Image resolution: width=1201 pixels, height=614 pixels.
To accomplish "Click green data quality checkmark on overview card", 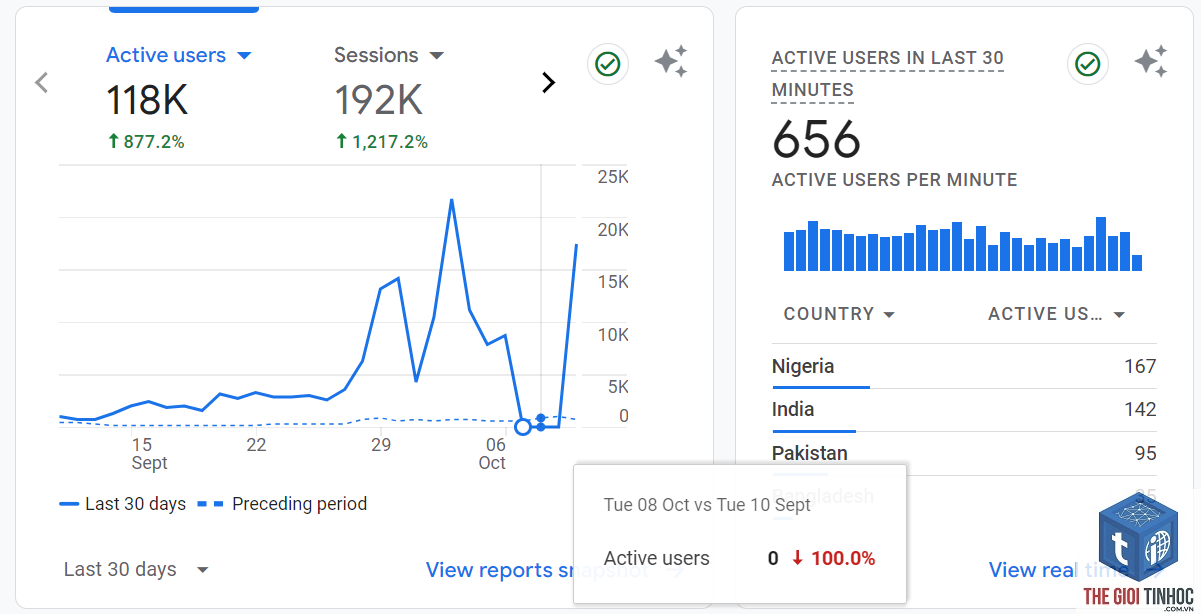I will point(607,64).
